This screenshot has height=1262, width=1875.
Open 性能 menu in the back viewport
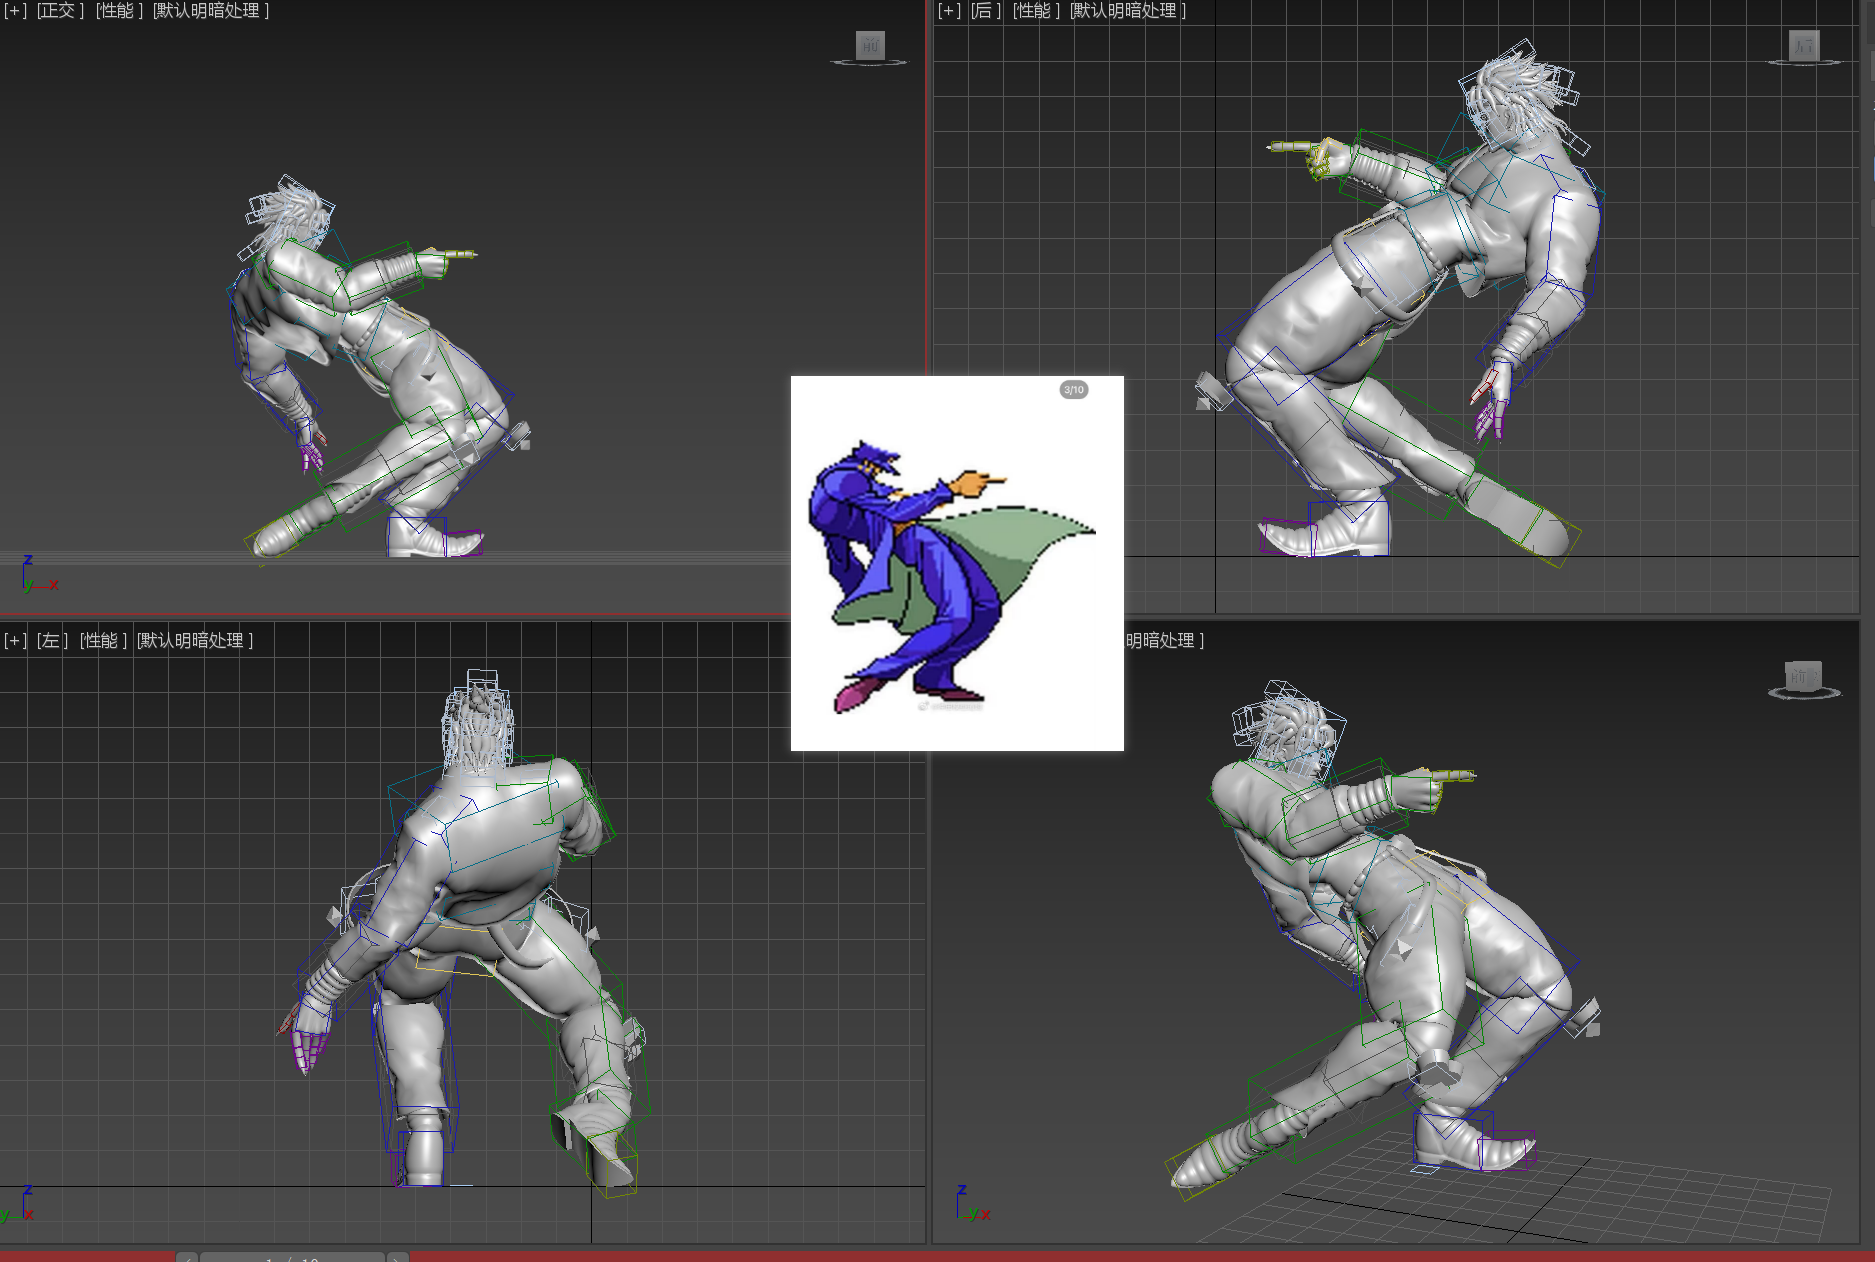click(1036, 11)
